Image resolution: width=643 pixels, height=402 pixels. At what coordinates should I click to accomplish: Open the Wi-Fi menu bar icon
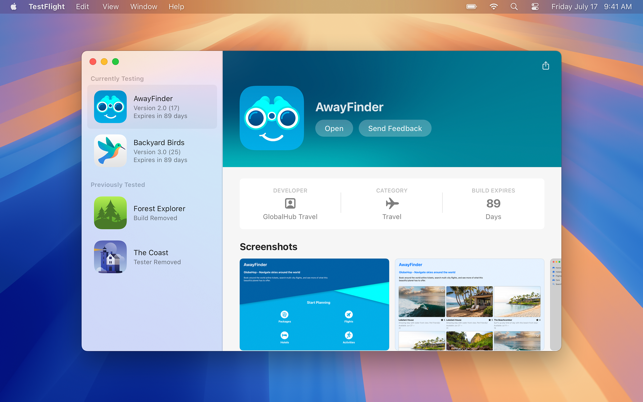pos(494,7)
